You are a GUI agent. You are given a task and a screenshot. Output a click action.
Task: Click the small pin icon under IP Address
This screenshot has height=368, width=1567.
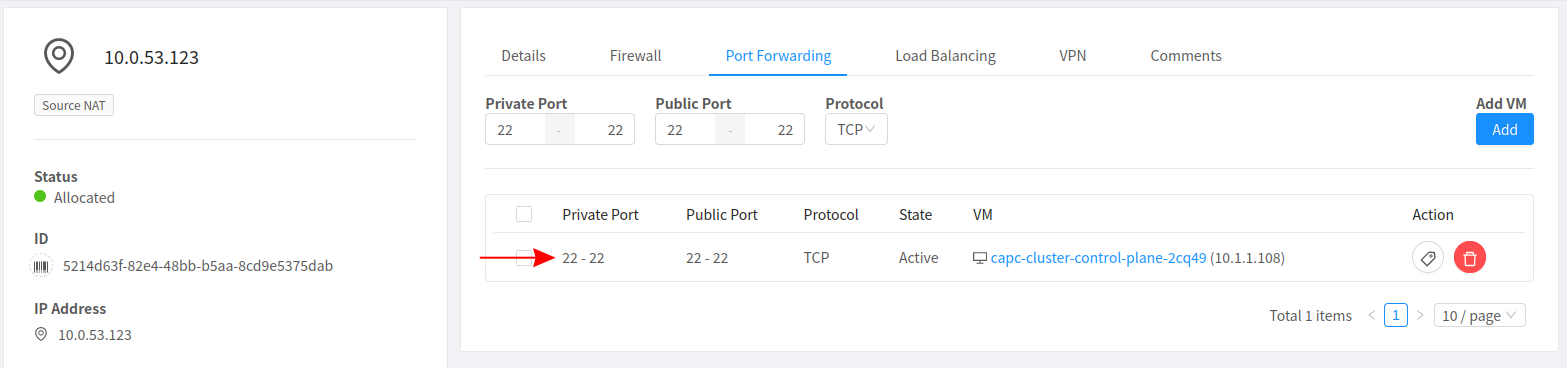[x=41, y=334]
